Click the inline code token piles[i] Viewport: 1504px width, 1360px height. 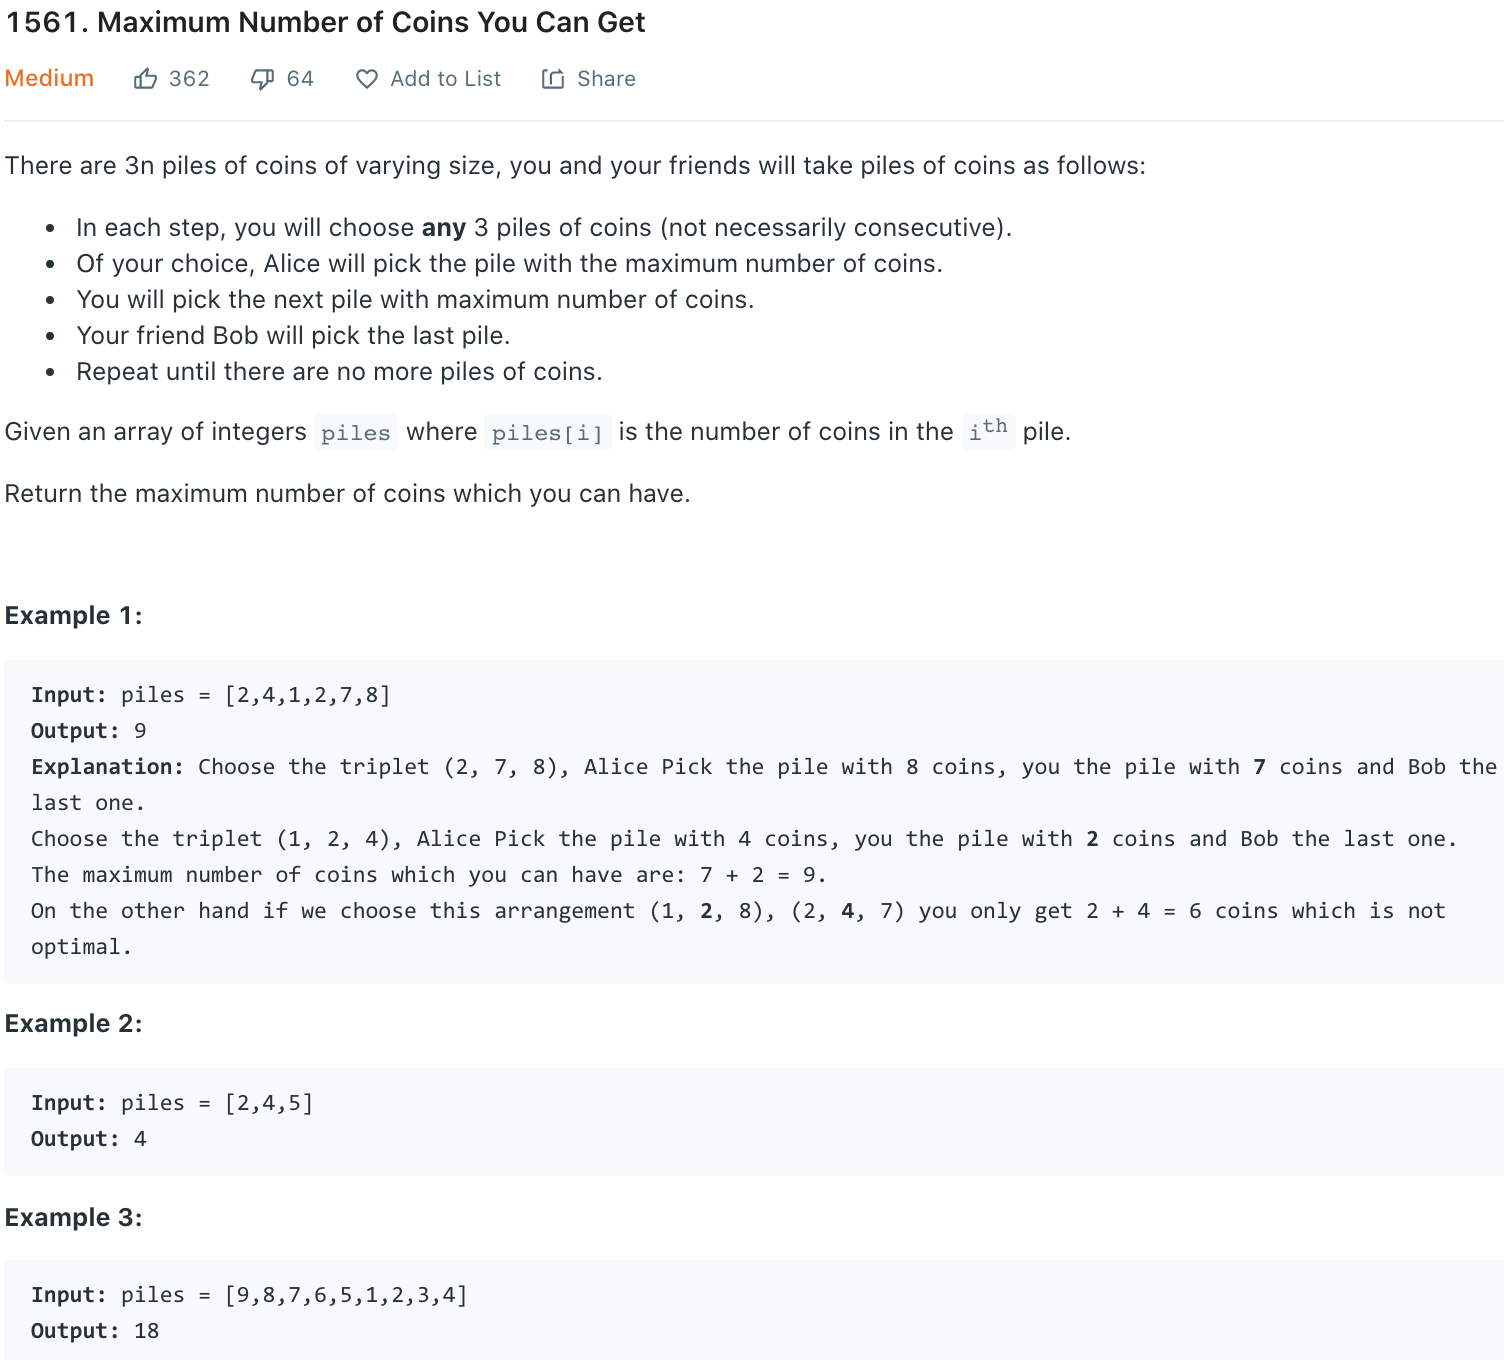[x=547, y=432]
